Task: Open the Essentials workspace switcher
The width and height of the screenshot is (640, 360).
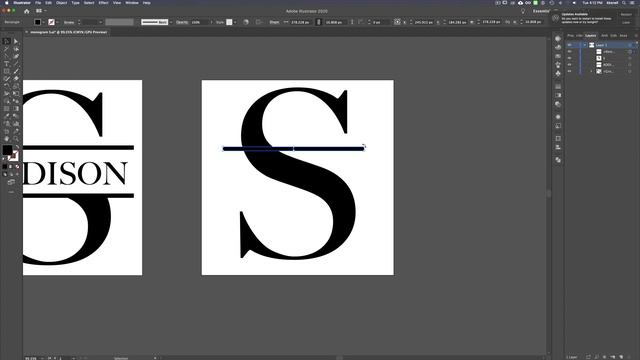Action: point(542,11)
